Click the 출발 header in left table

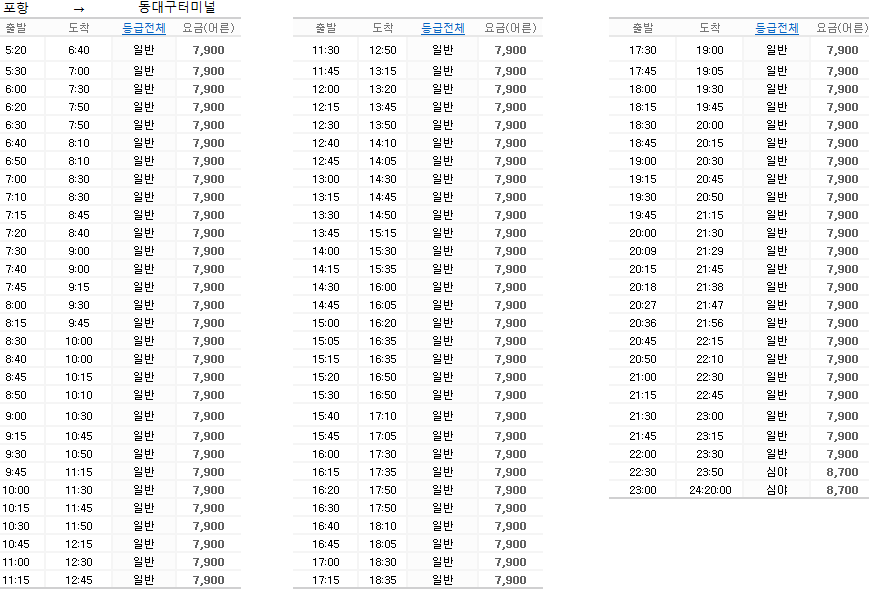[16, 28]
